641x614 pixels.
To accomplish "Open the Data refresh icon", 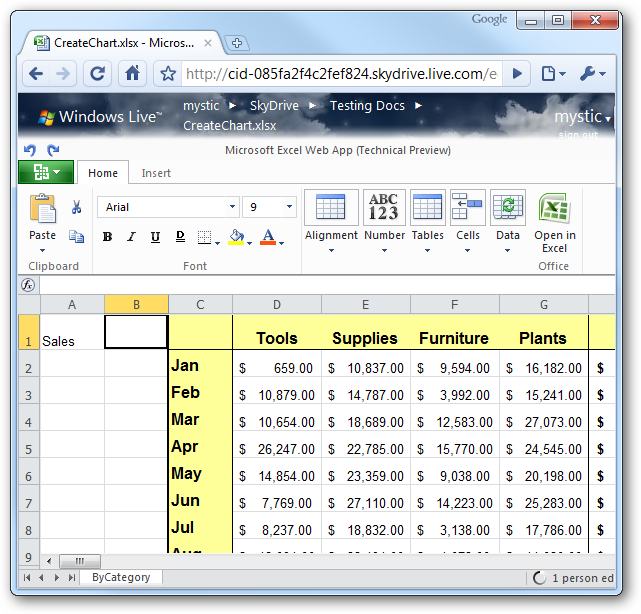I will pos(508,207).
